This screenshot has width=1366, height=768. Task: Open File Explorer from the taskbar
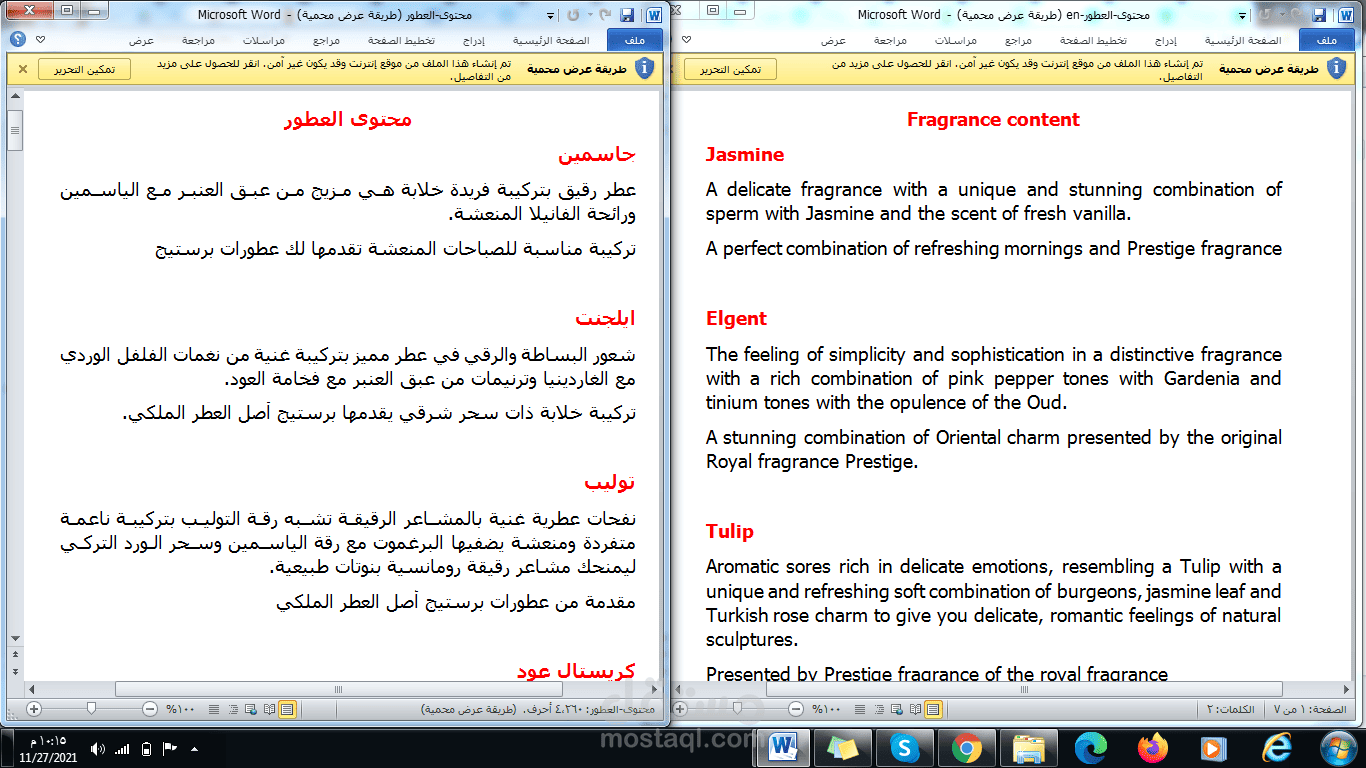[1028, 747]
